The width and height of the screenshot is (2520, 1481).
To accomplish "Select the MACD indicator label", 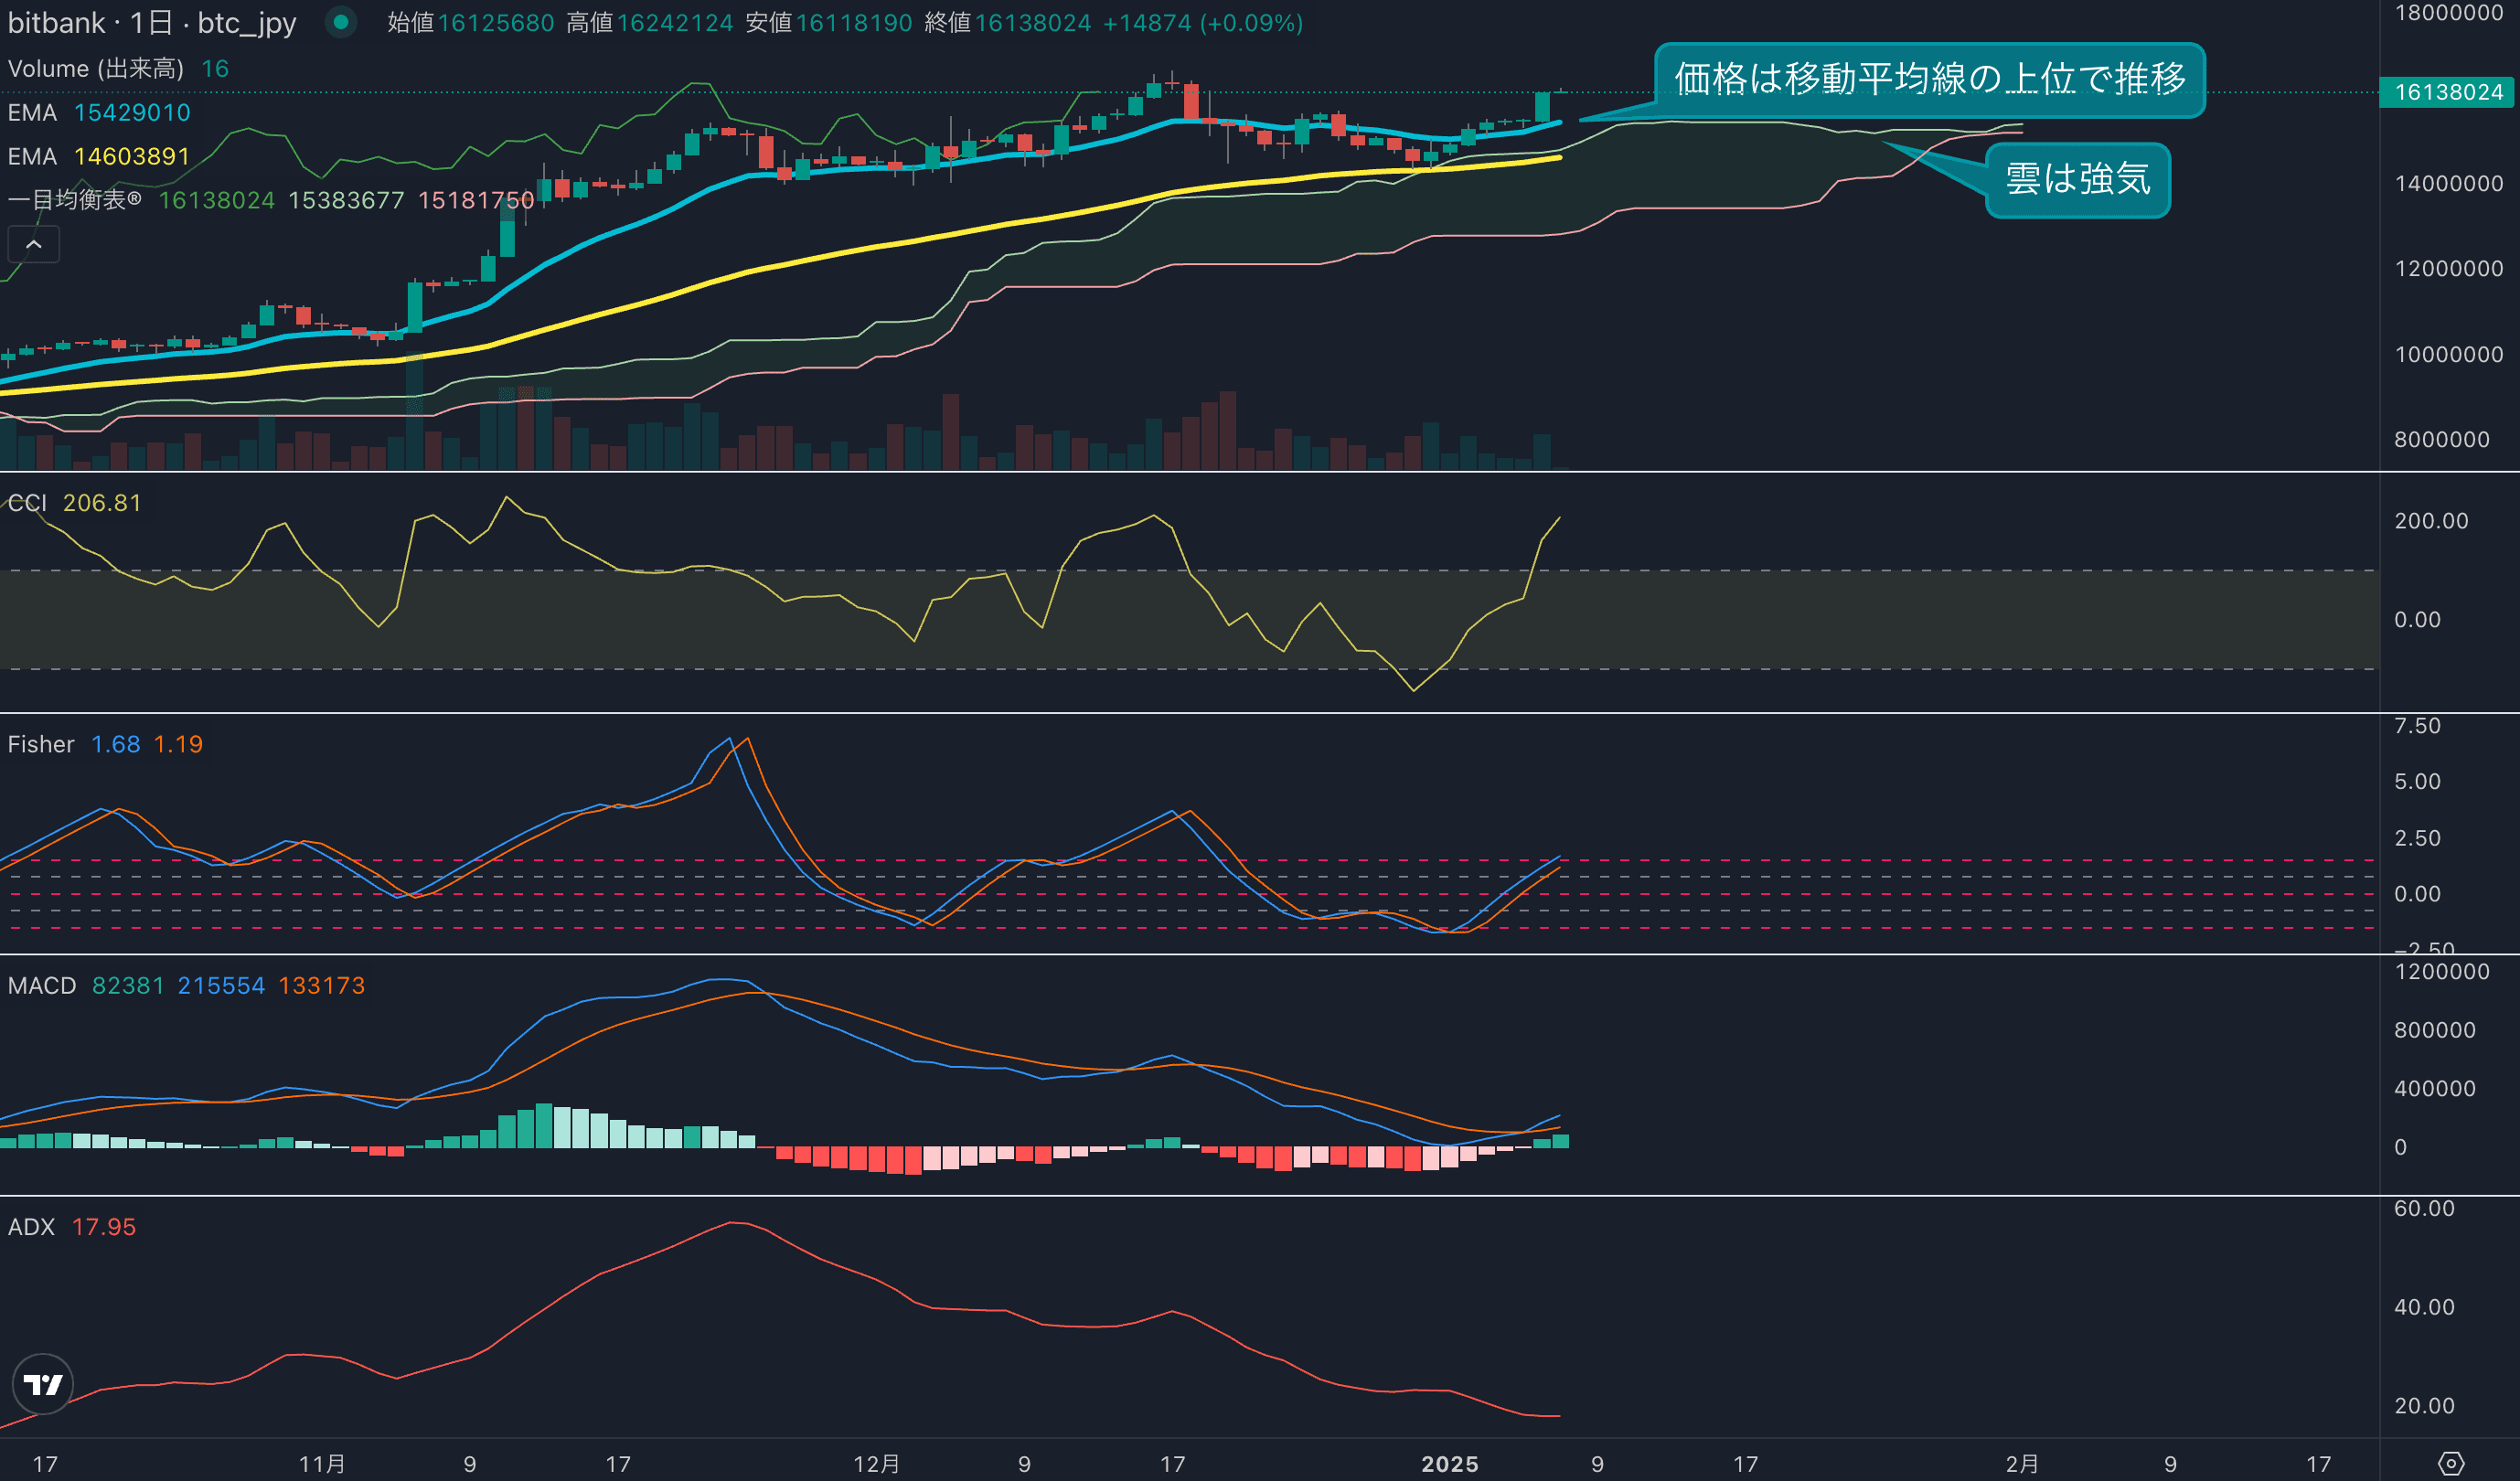I will (42, 985).
